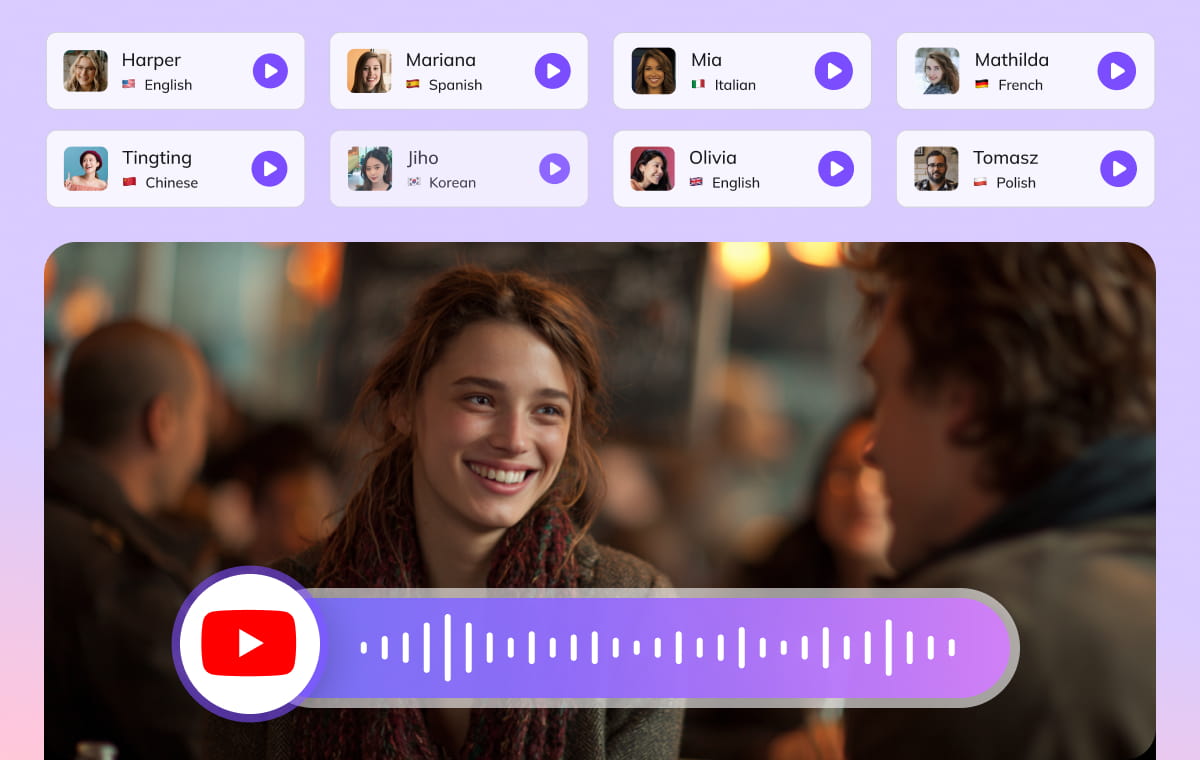Play Jiho's Korean voice sample
This screenshot has height=760, width=1200.
(552, 168)
